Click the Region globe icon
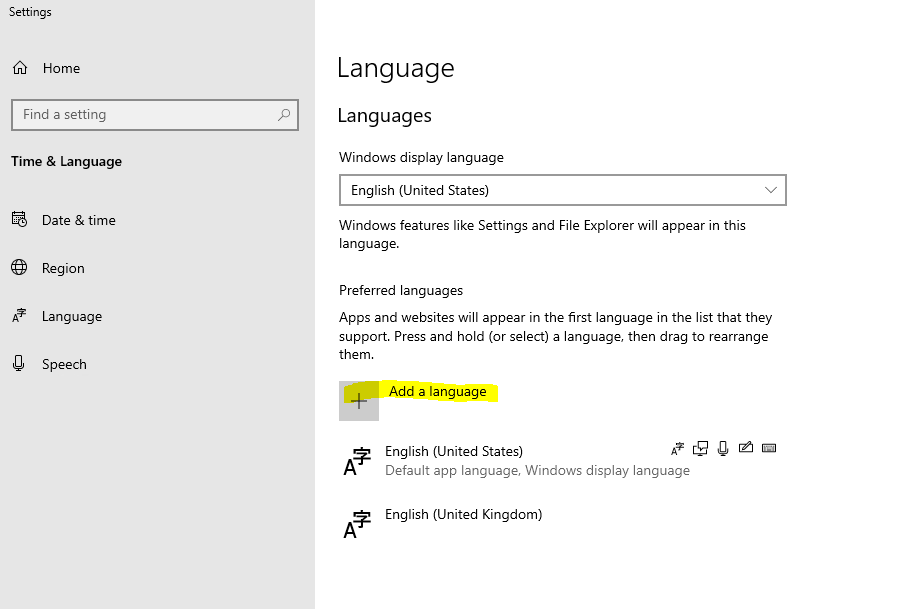The image size is (913, 609). 19,267
